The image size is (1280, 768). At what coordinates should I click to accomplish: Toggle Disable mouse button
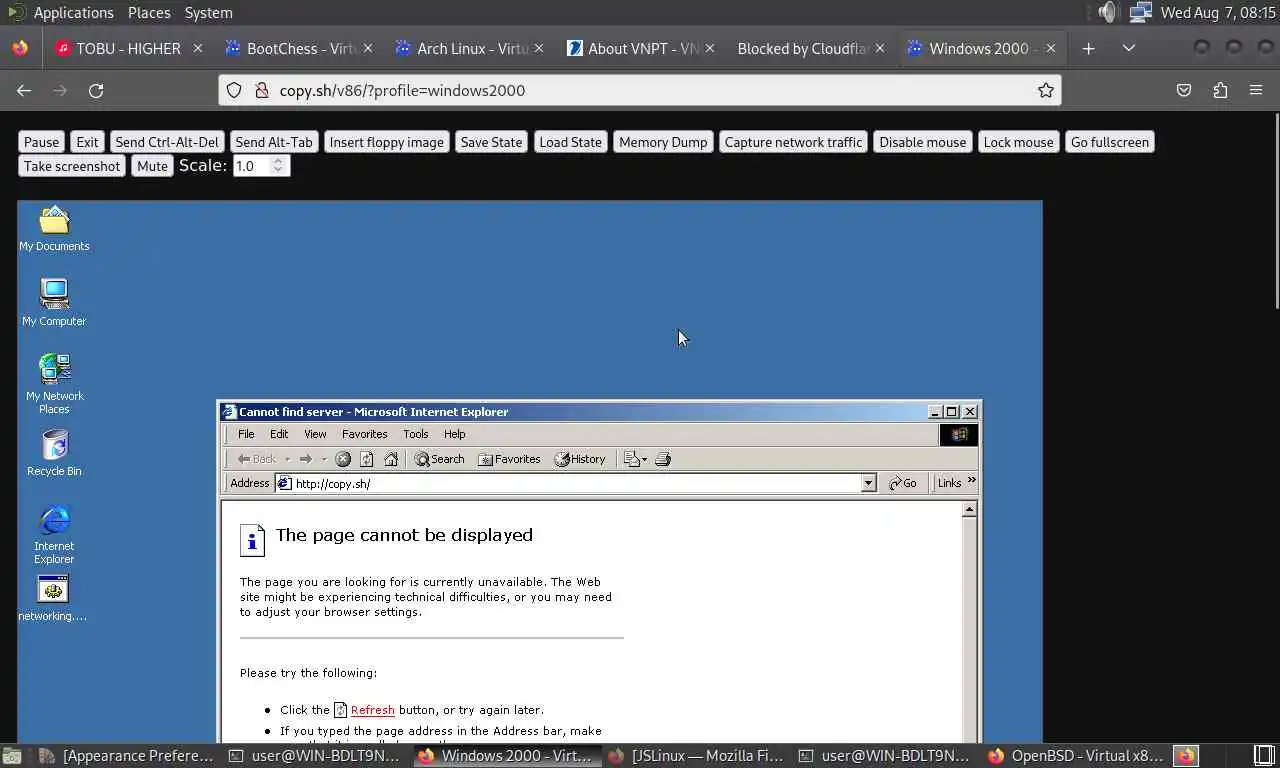click(922, 142)
